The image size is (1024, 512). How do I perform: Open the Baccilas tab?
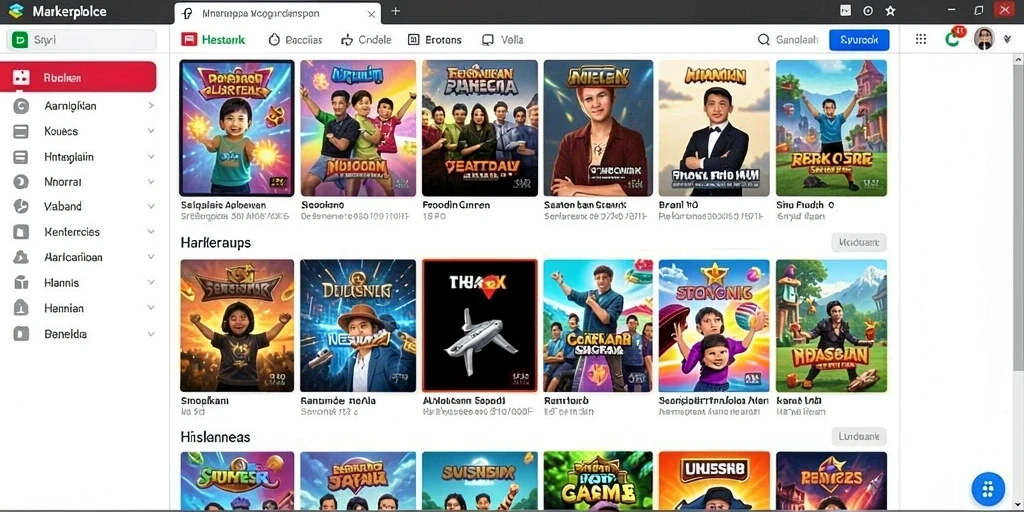click(295, 40)
